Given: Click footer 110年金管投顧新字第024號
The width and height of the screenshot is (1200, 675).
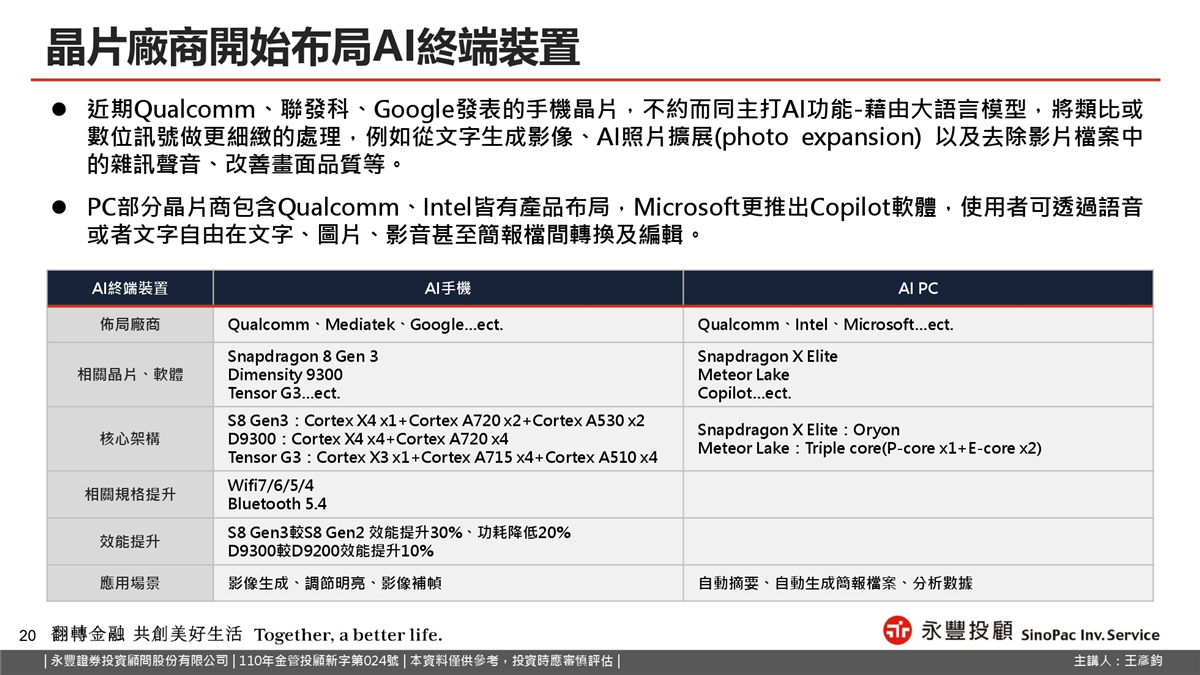Looking at the screenshot, I should point(317,661).
